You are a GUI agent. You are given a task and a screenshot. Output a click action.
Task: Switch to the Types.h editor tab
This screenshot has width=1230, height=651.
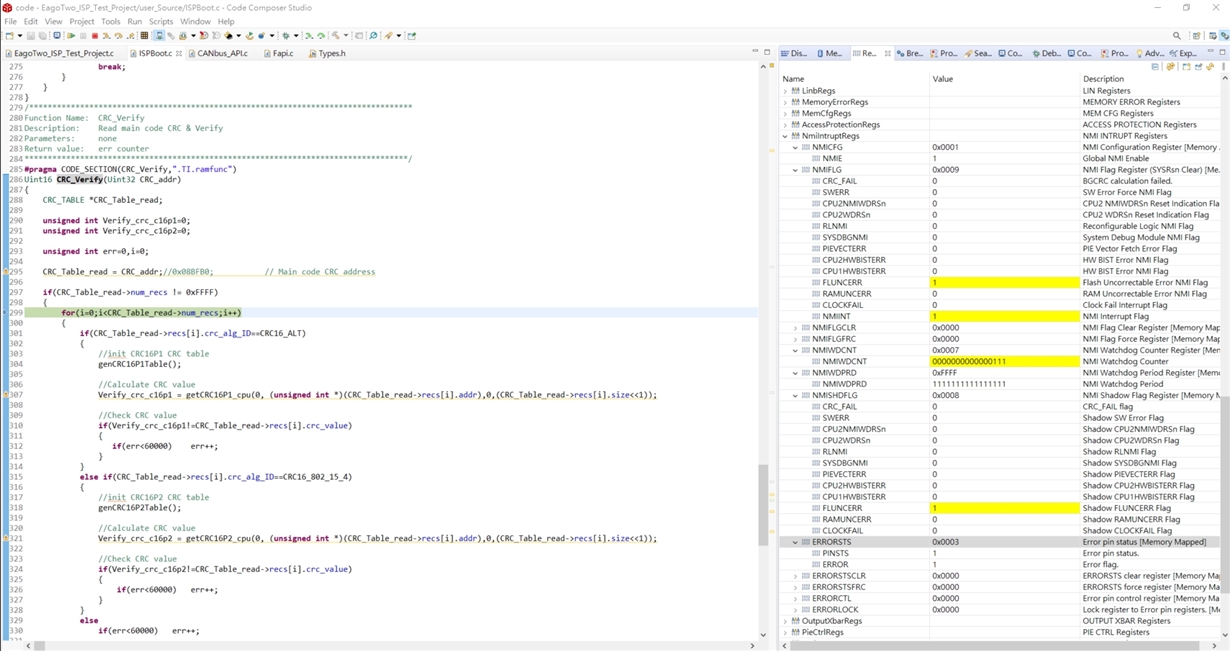331,53
